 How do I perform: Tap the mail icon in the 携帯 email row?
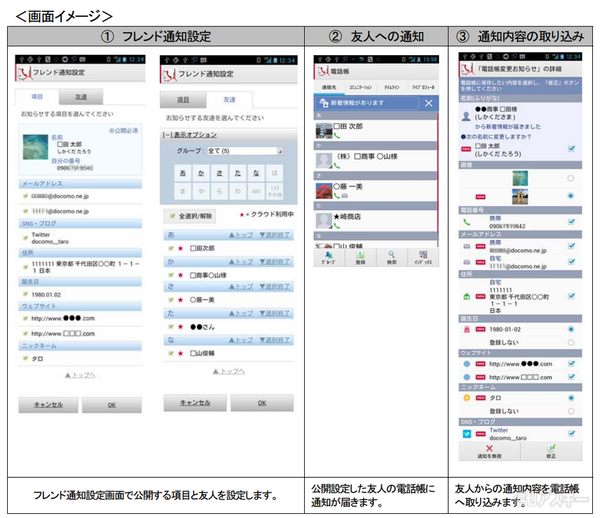pyautogui.click(x=466, y=246)
